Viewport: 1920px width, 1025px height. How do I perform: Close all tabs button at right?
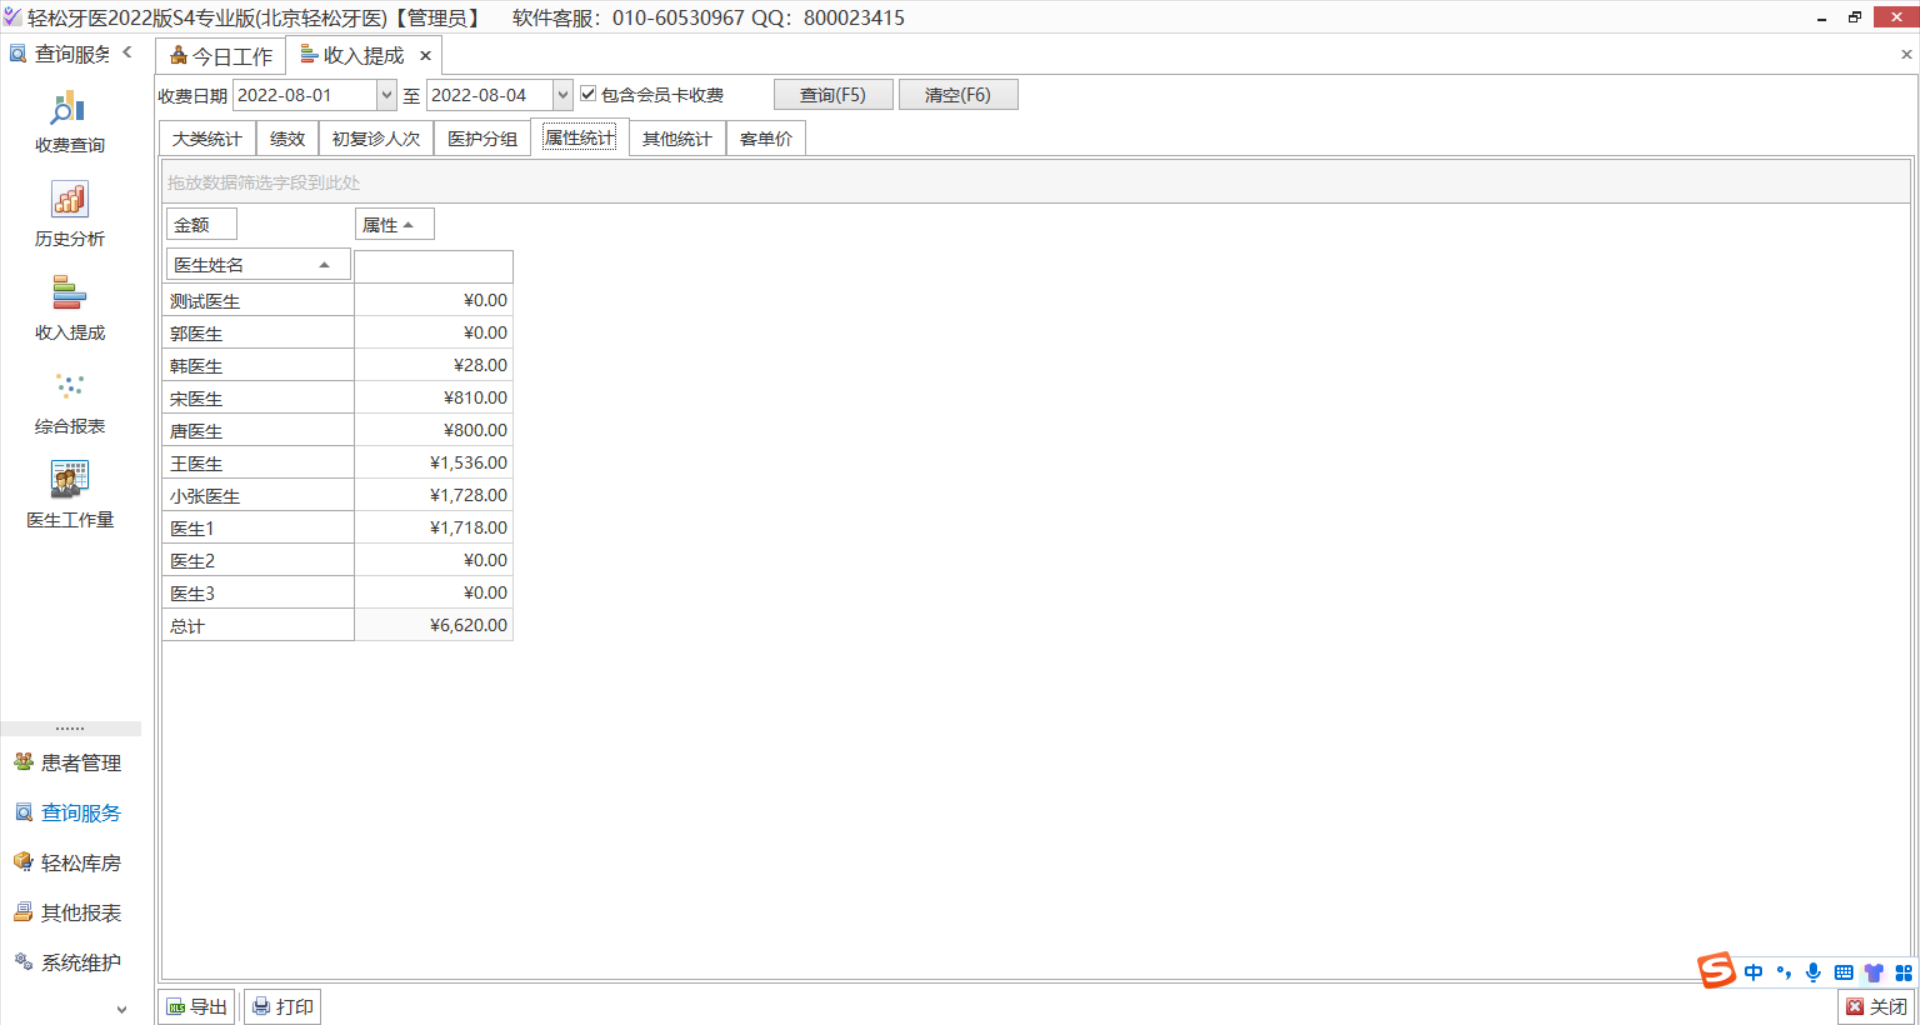pyautogui.click(x=1906, y=54)
